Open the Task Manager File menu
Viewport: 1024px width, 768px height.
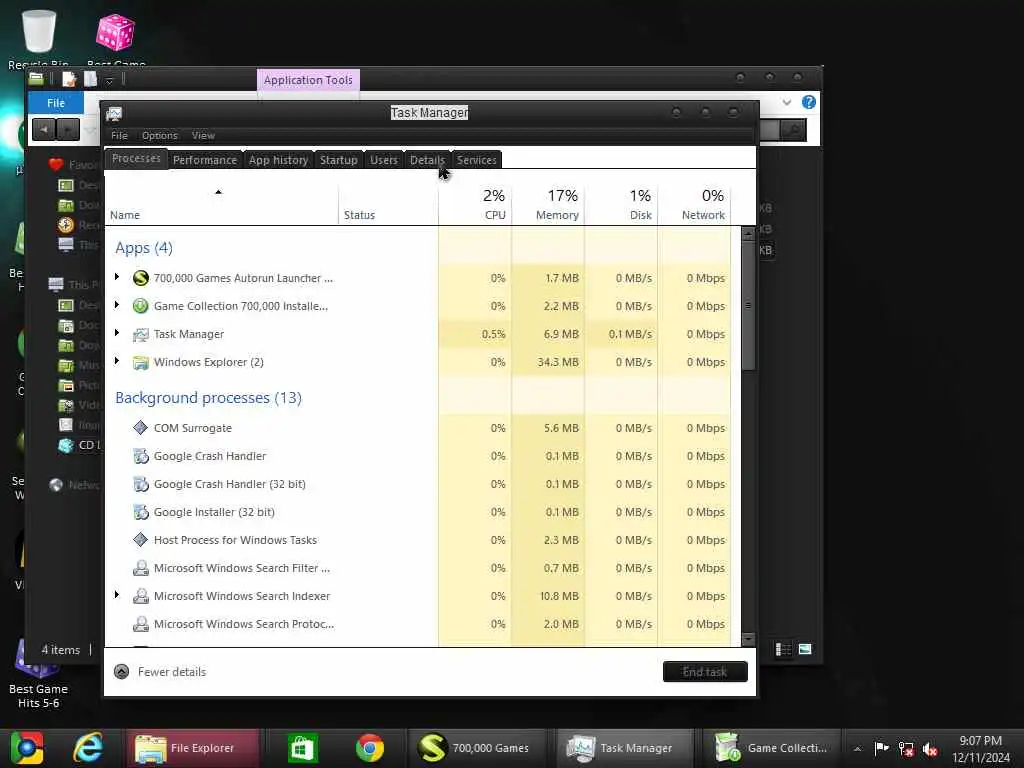point(120,136)
